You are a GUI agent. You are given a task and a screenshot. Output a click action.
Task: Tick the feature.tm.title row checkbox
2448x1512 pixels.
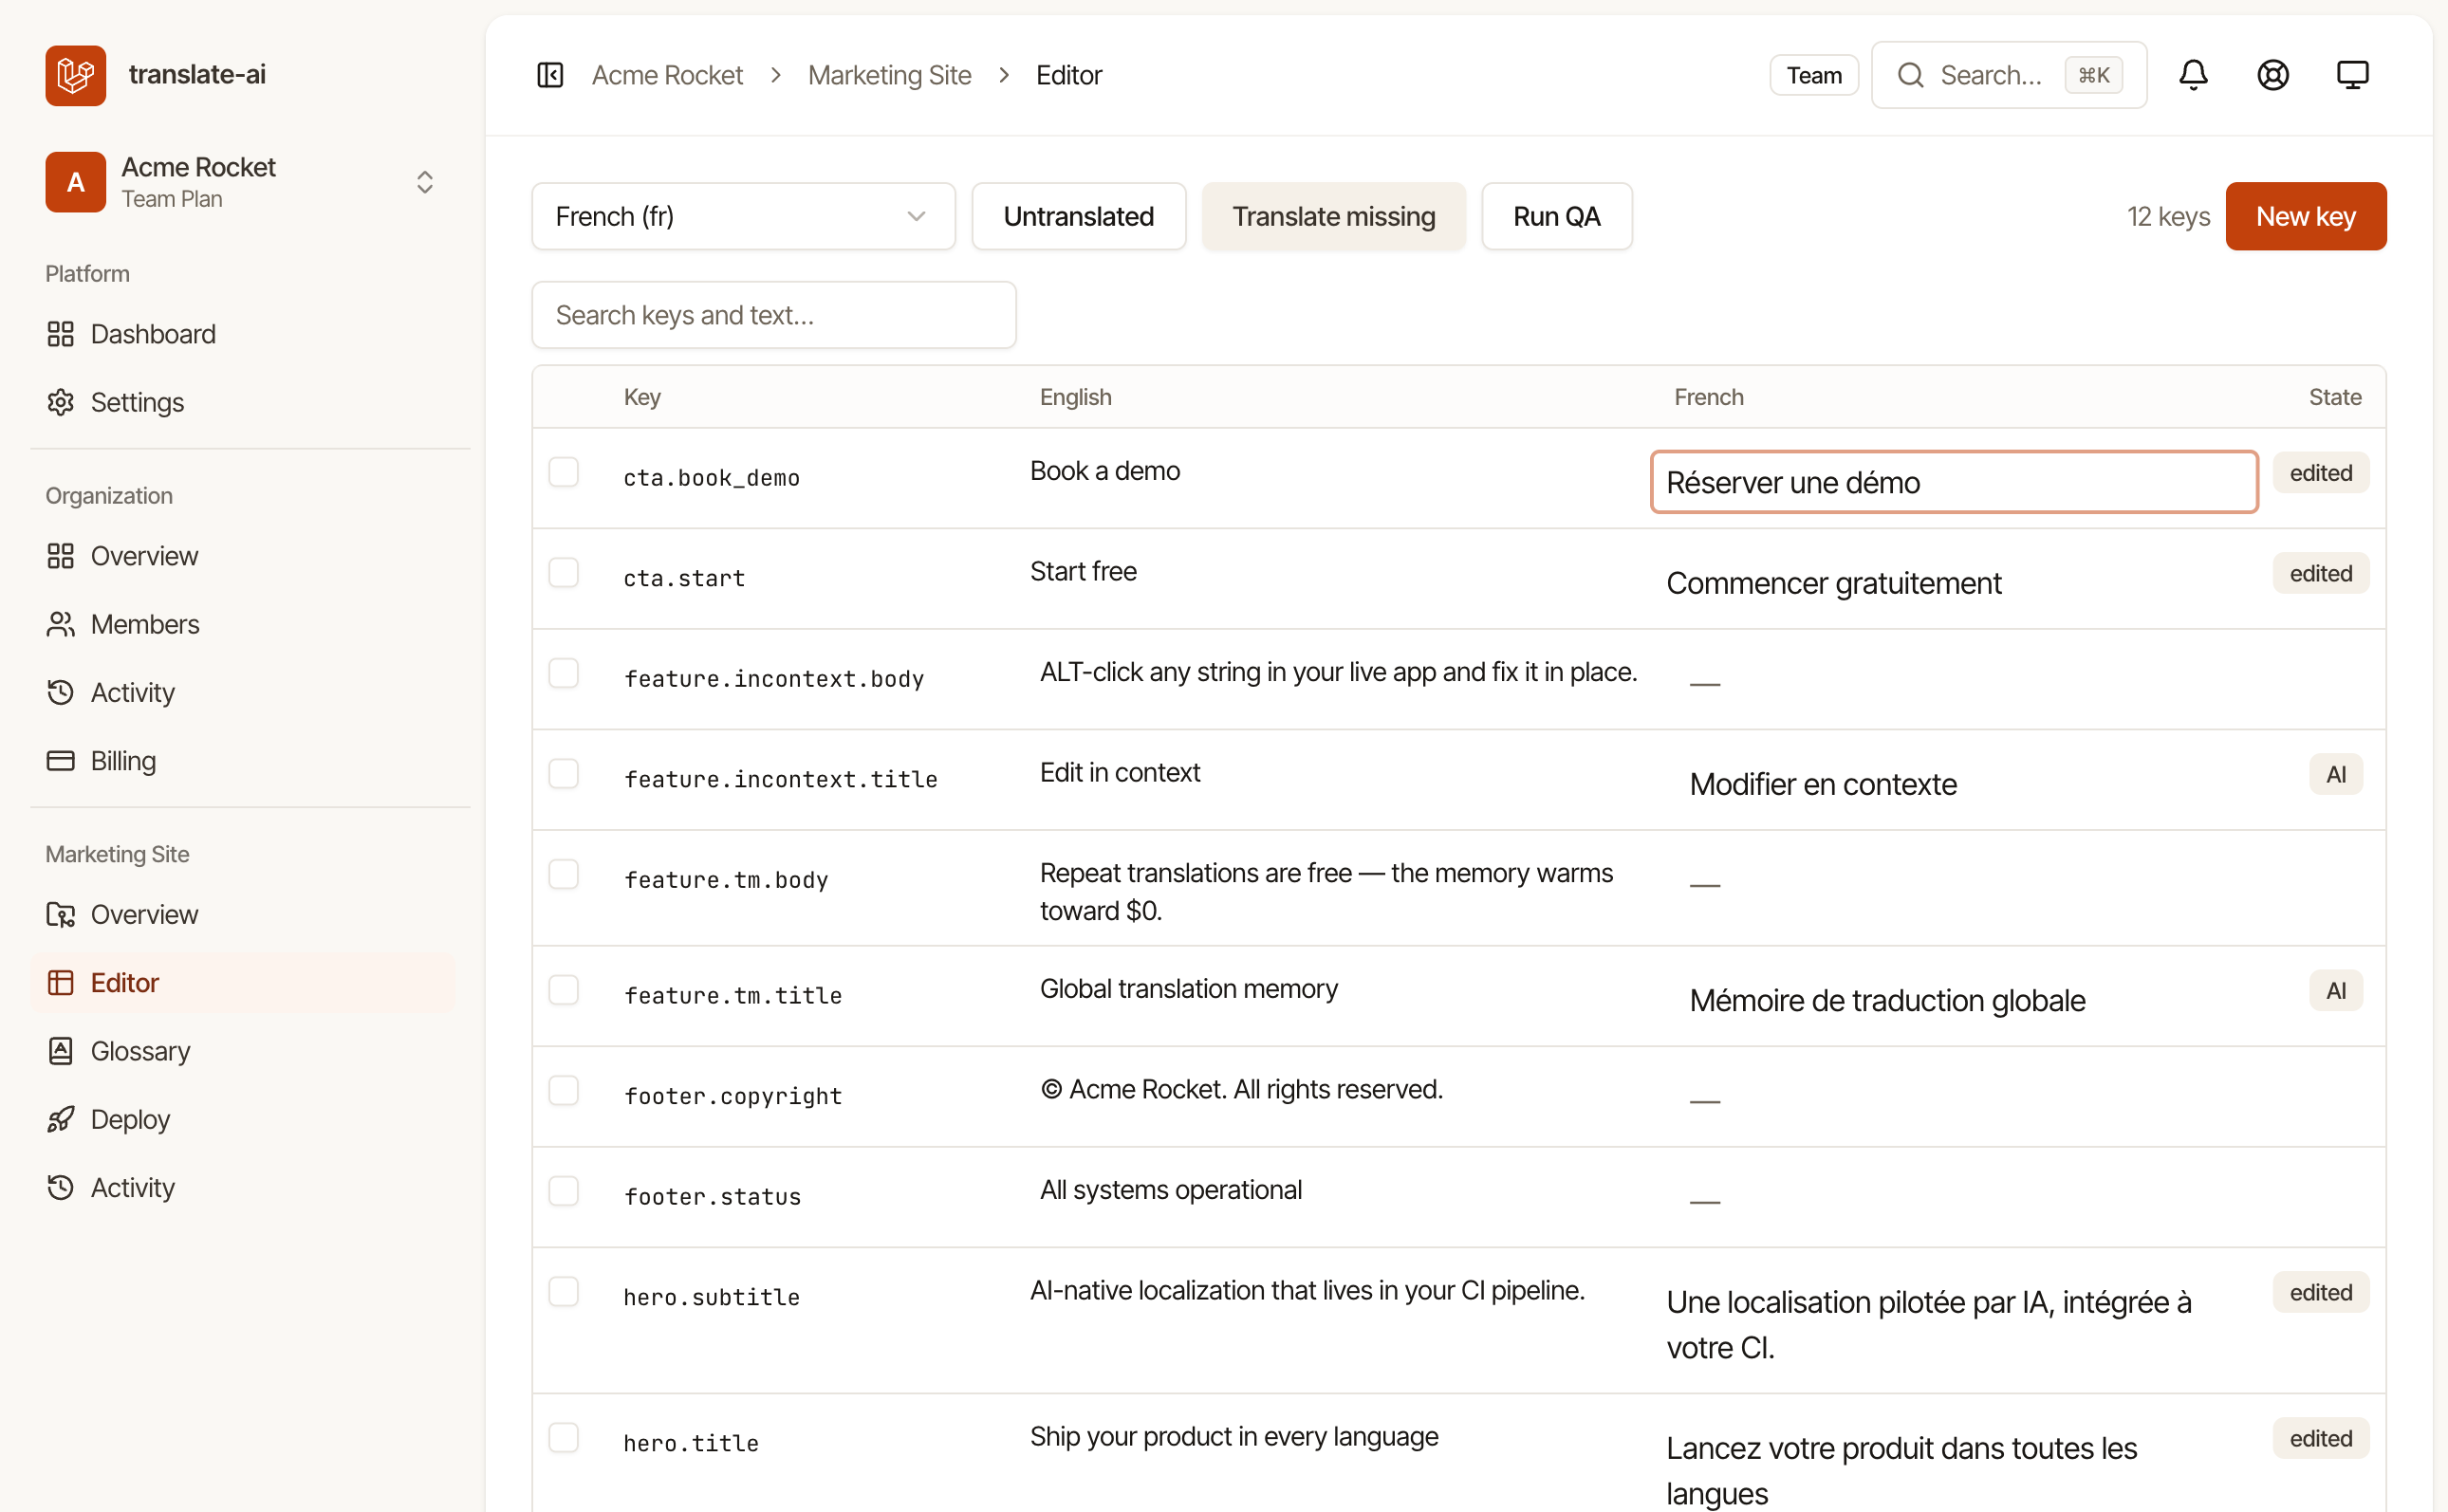point(564,990)
